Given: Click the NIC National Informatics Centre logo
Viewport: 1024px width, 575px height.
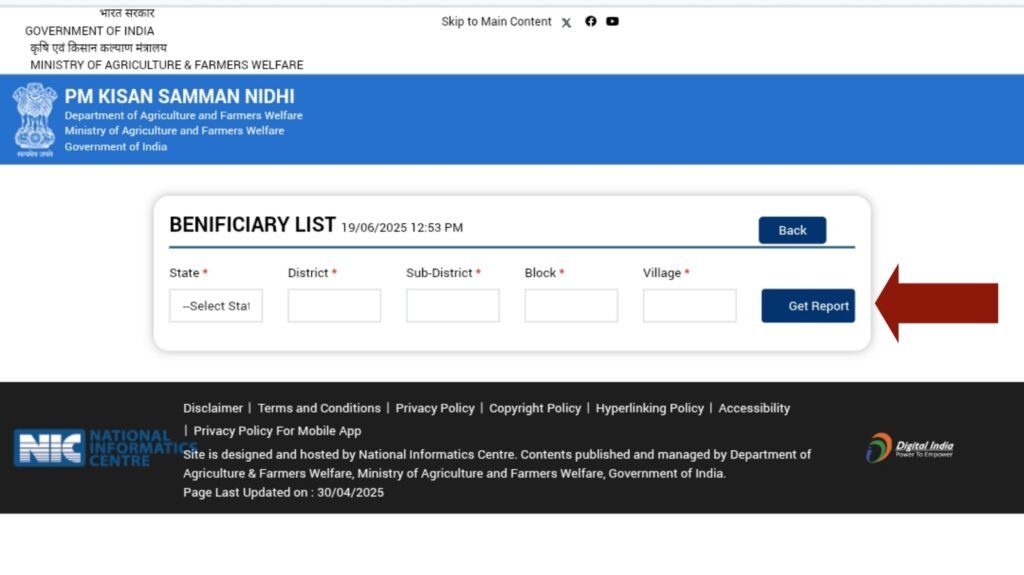Looking at the screenshot, I should click(104, 448).
